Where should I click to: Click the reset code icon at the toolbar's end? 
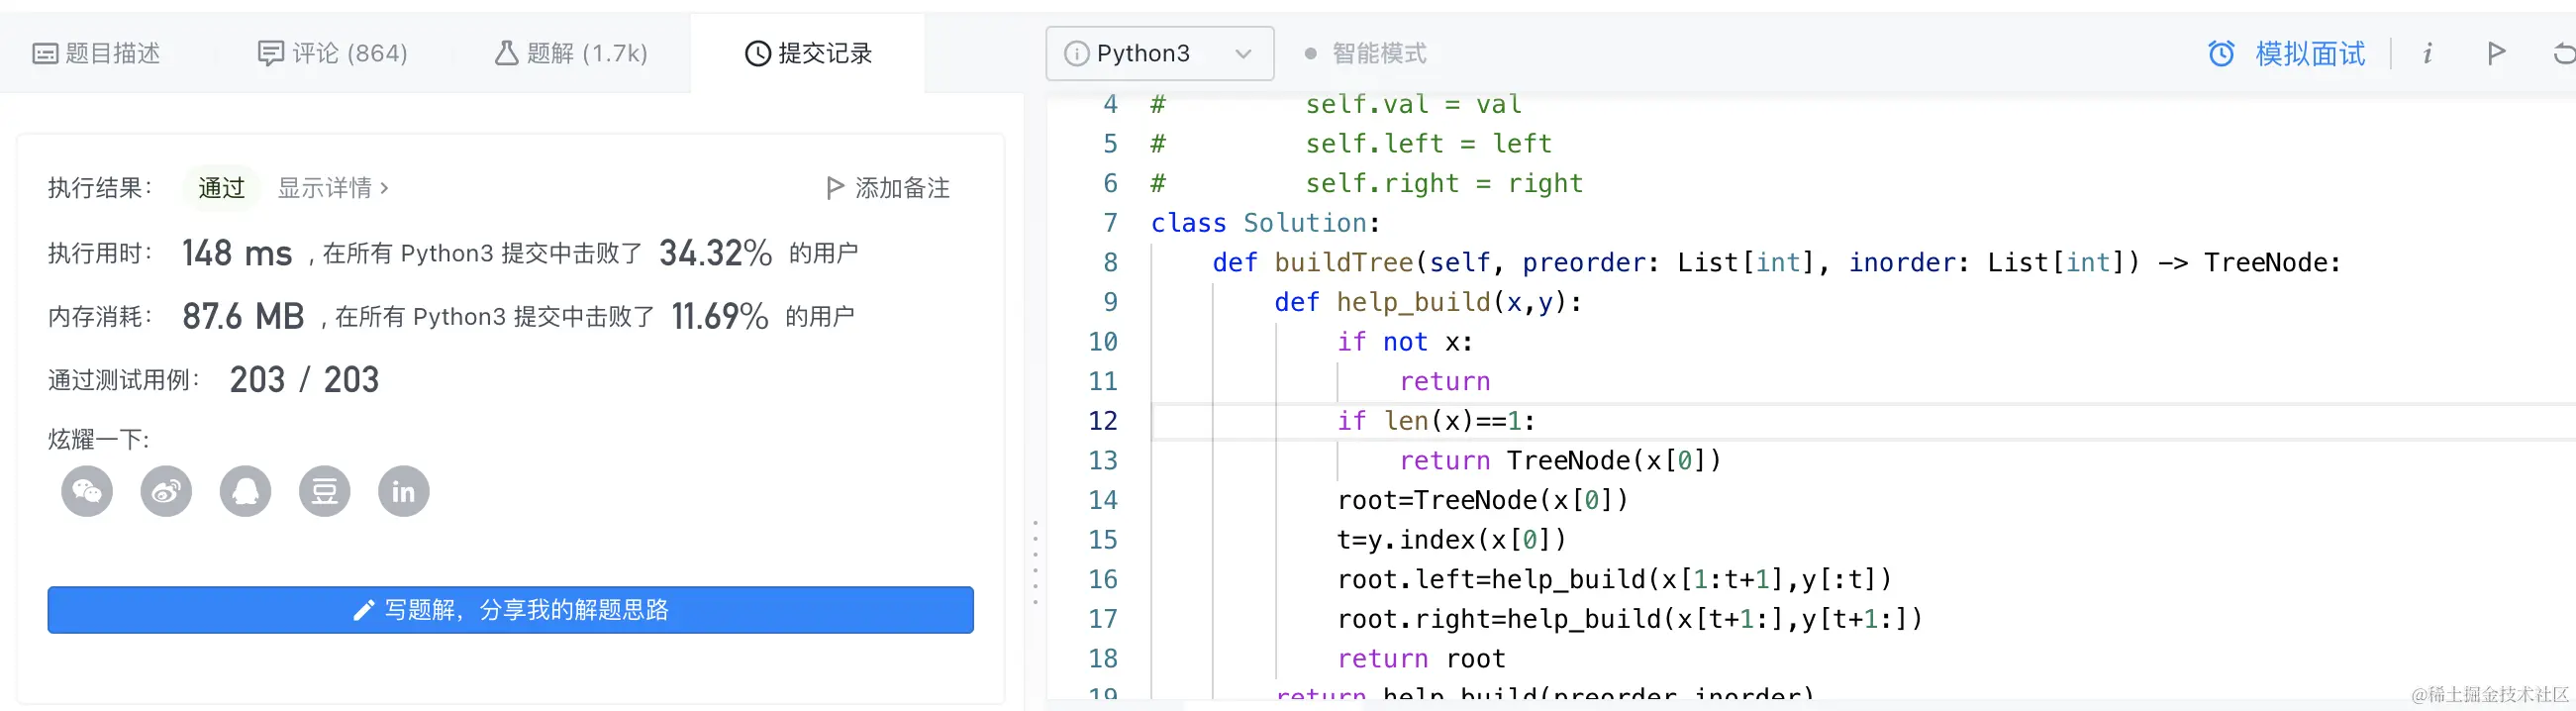(x=2564, y=53)
